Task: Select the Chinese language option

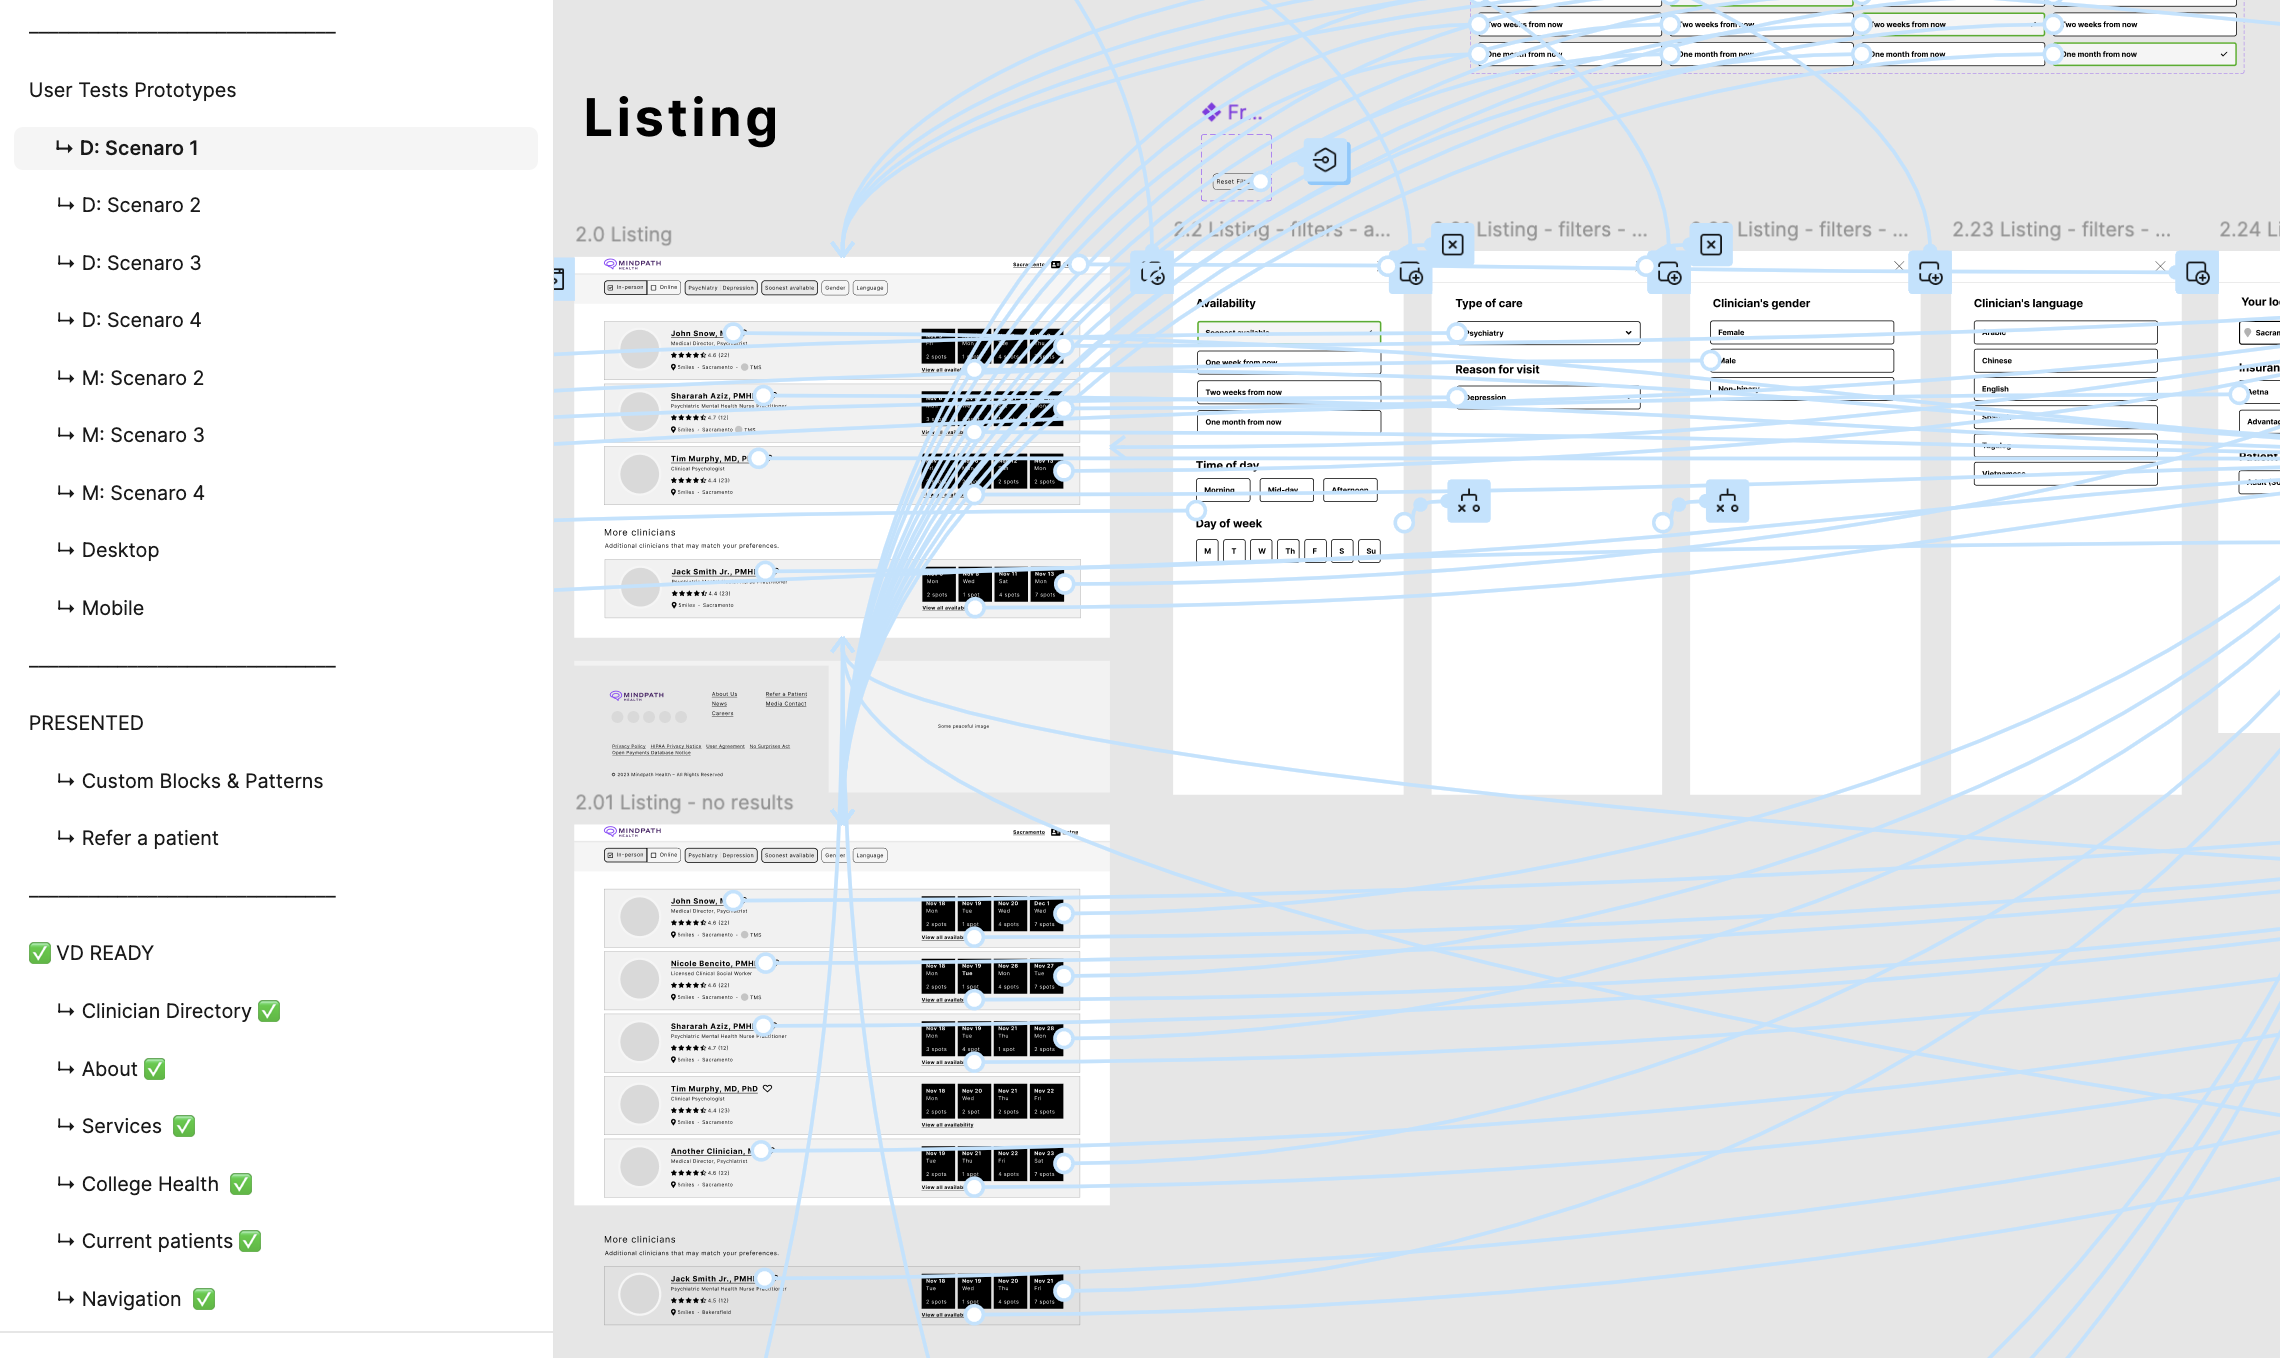Action: click(x=2065, y=361)
